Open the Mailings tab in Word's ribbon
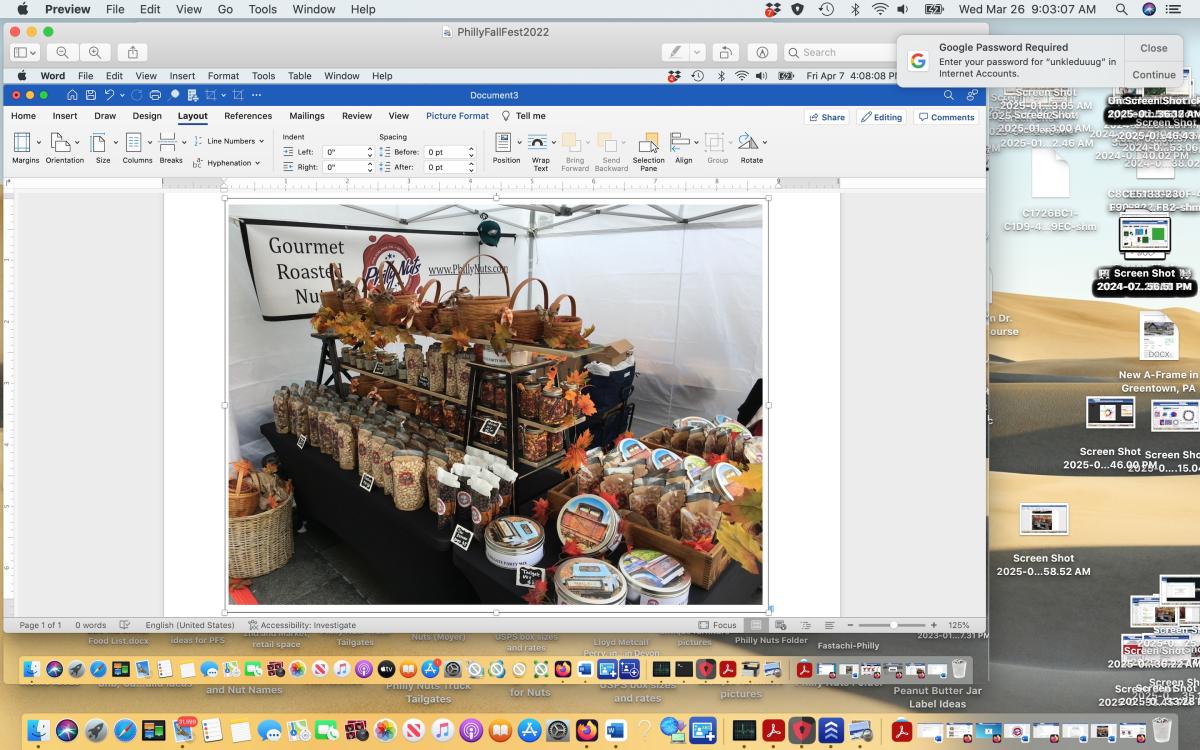The width and height of the screenshot is (1200, 750). click(307, 116)
